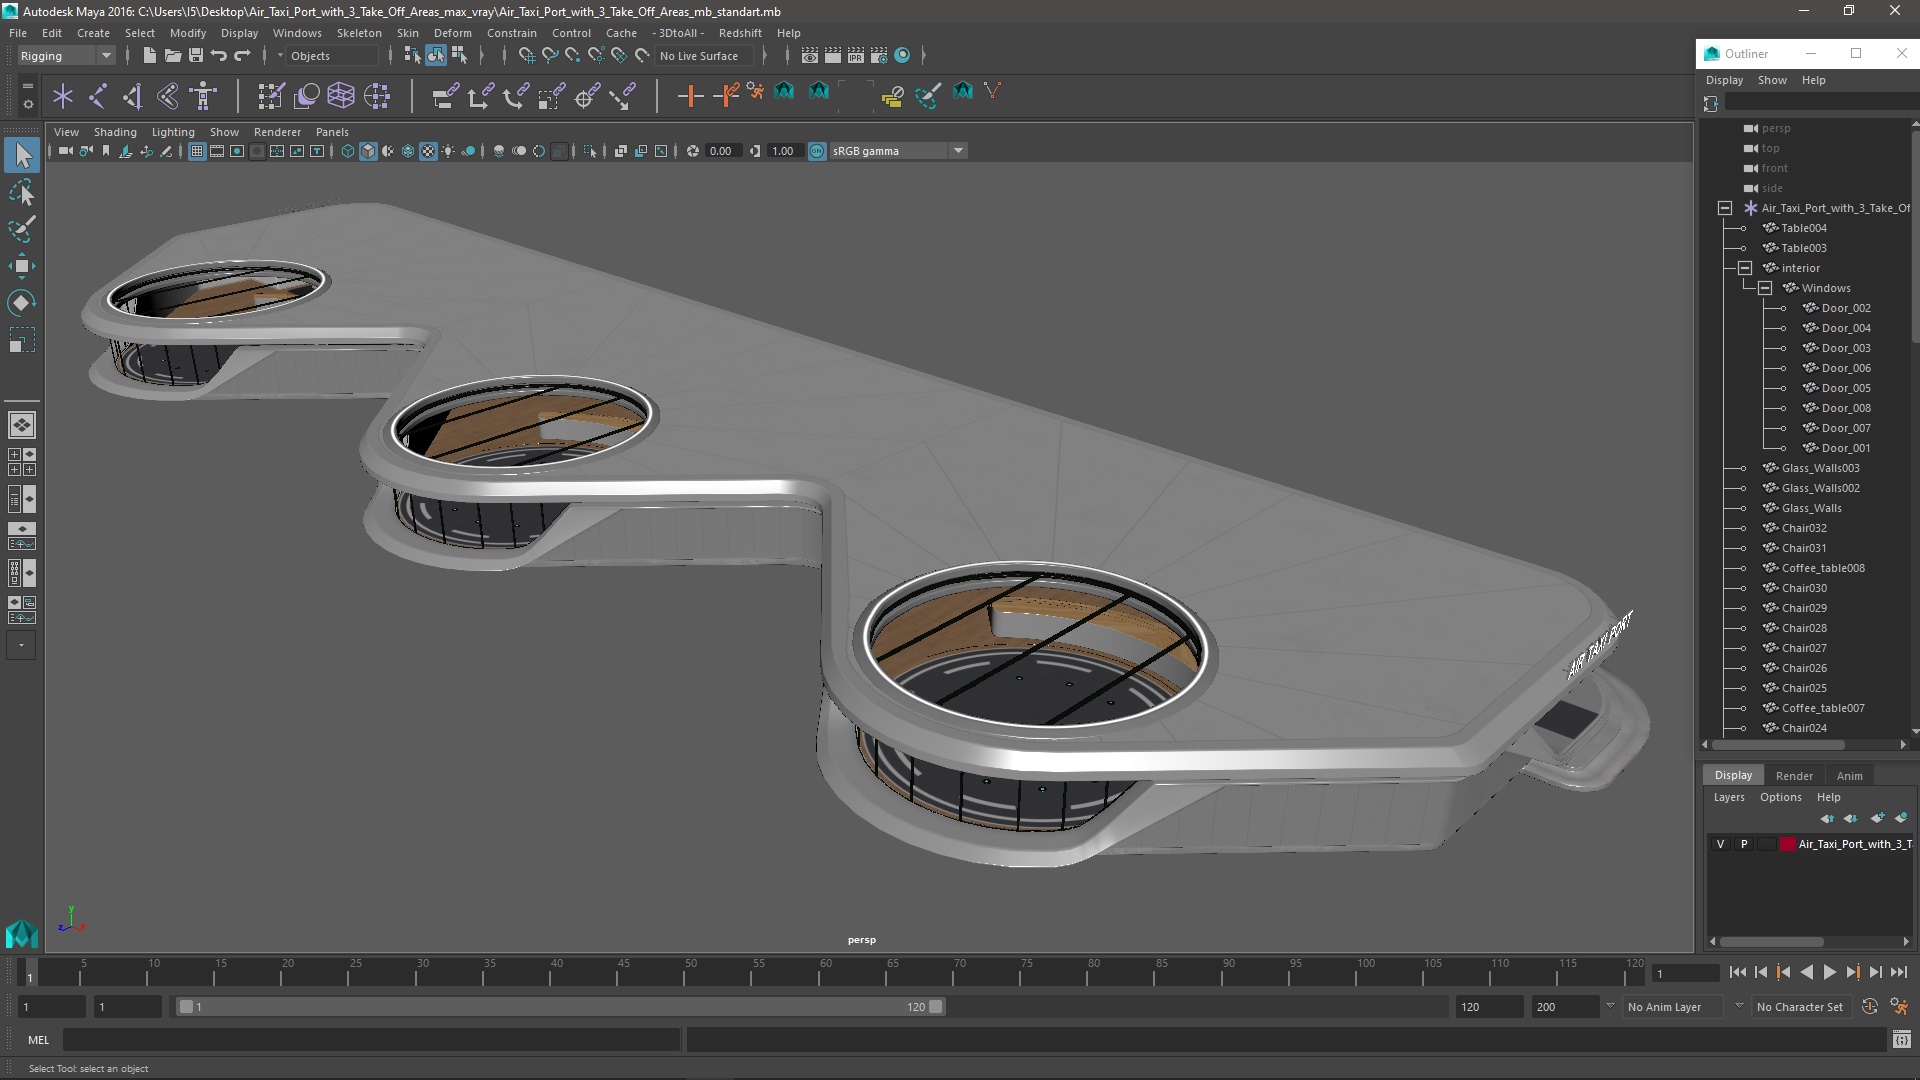Toggle textured display in the viewport toolbar
Screen dimensions: 1920x1080
tap(428, 151)
